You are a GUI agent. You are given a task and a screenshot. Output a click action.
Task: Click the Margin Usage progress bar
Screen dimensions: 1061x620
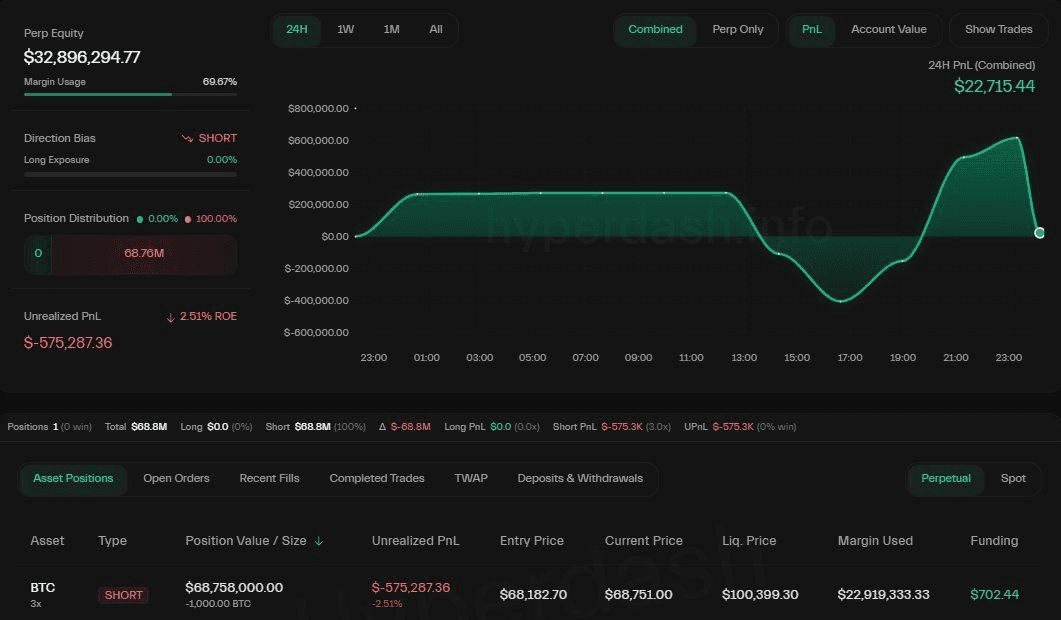130,95
